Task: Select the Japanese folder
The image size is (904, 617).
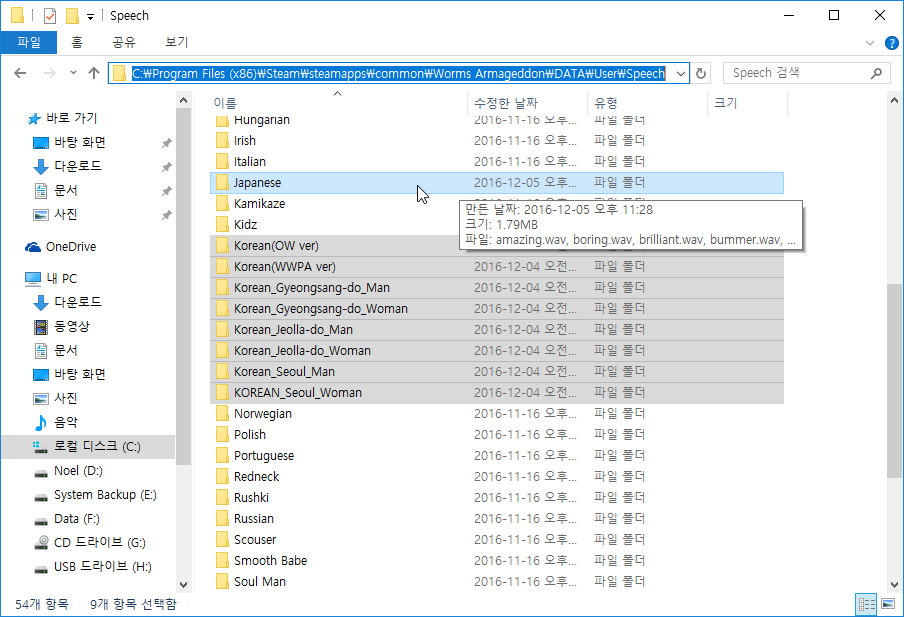Action: pos(496,183)
